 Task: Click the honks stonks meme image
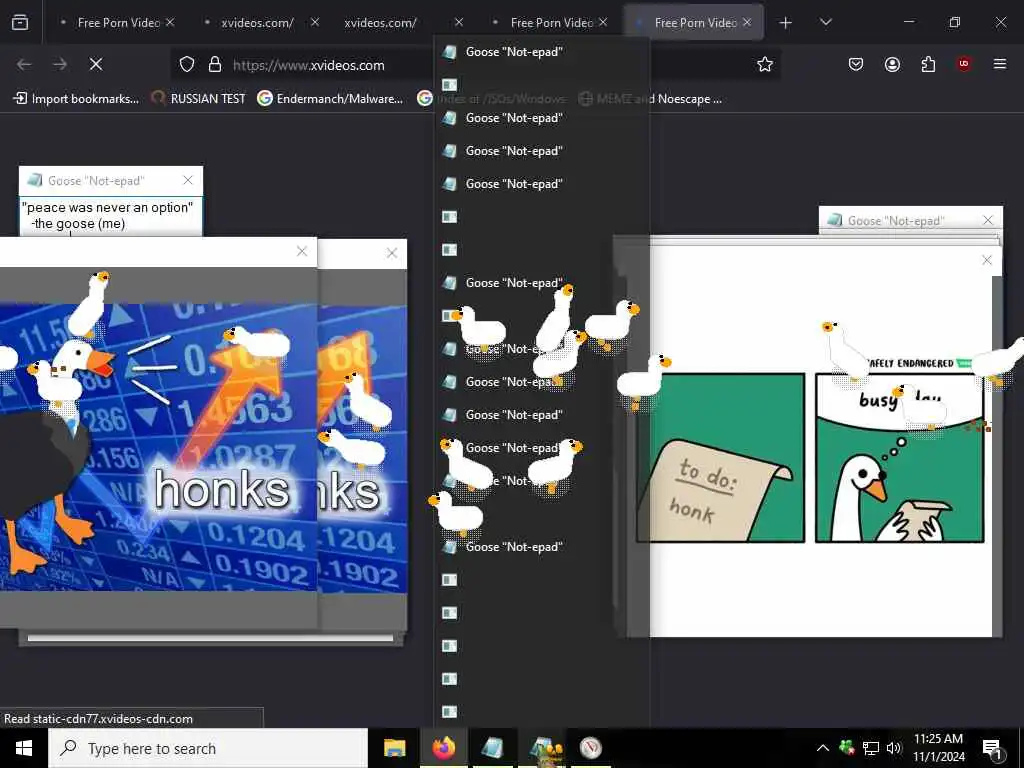click(158, 447)
